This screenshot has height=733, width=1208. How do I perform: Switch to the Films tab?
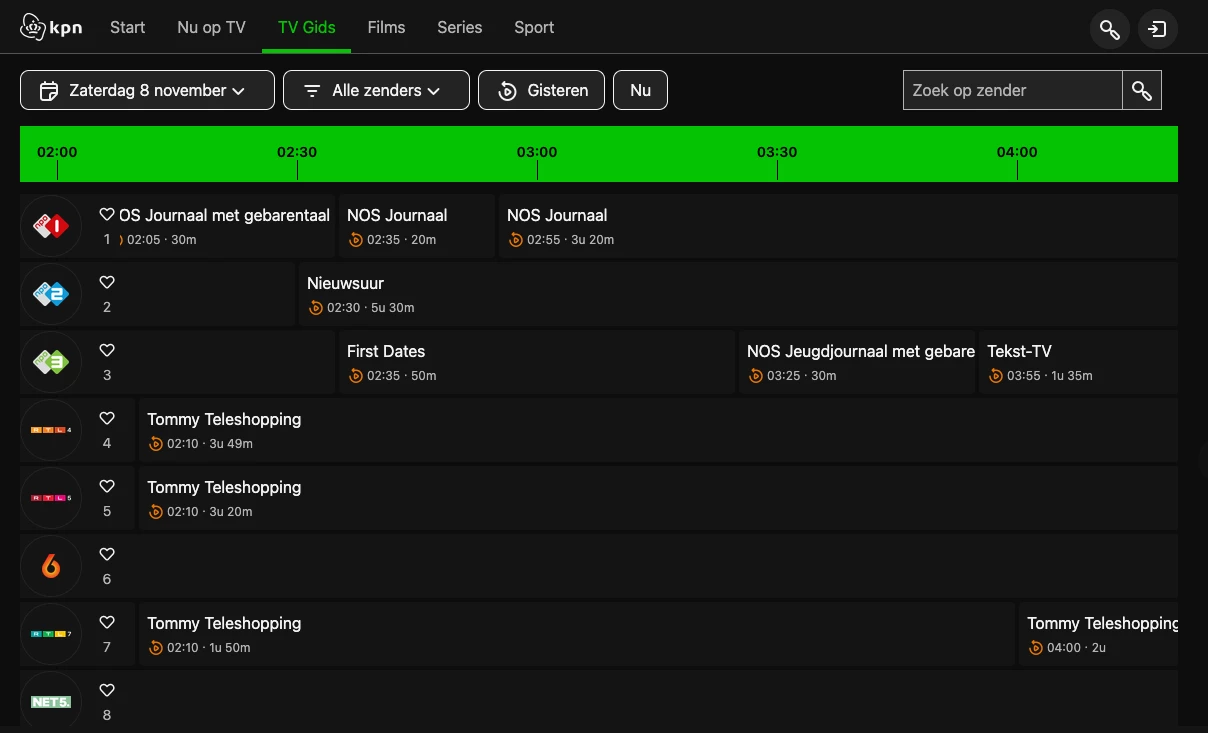click(386, 27)
